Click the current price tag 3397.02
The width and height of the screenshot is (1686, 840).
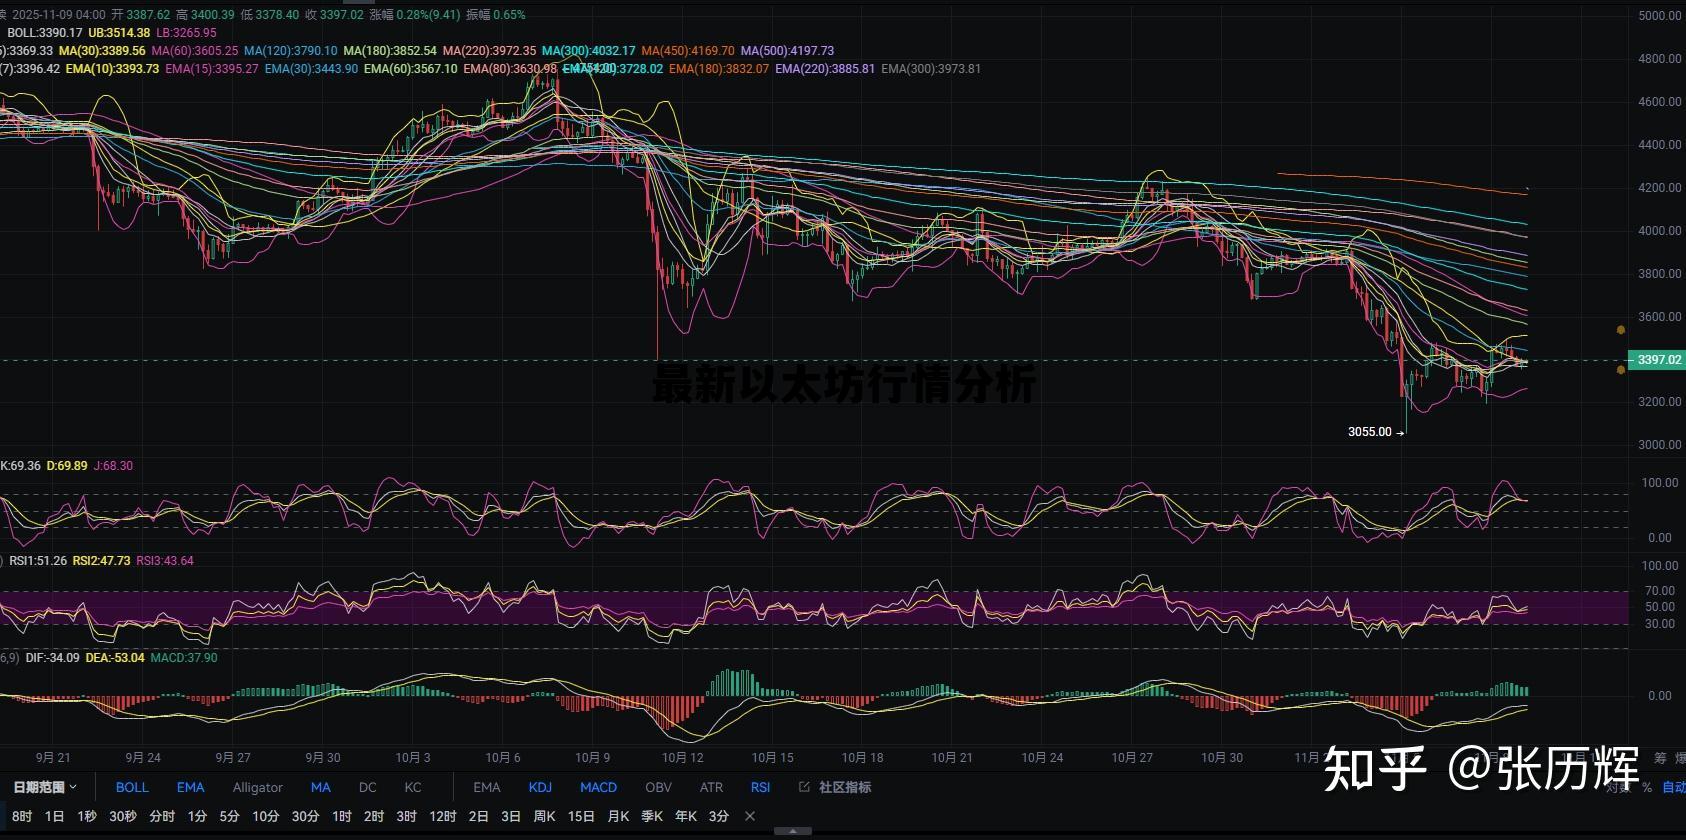pyautogui.click(x=1657, y=359)
